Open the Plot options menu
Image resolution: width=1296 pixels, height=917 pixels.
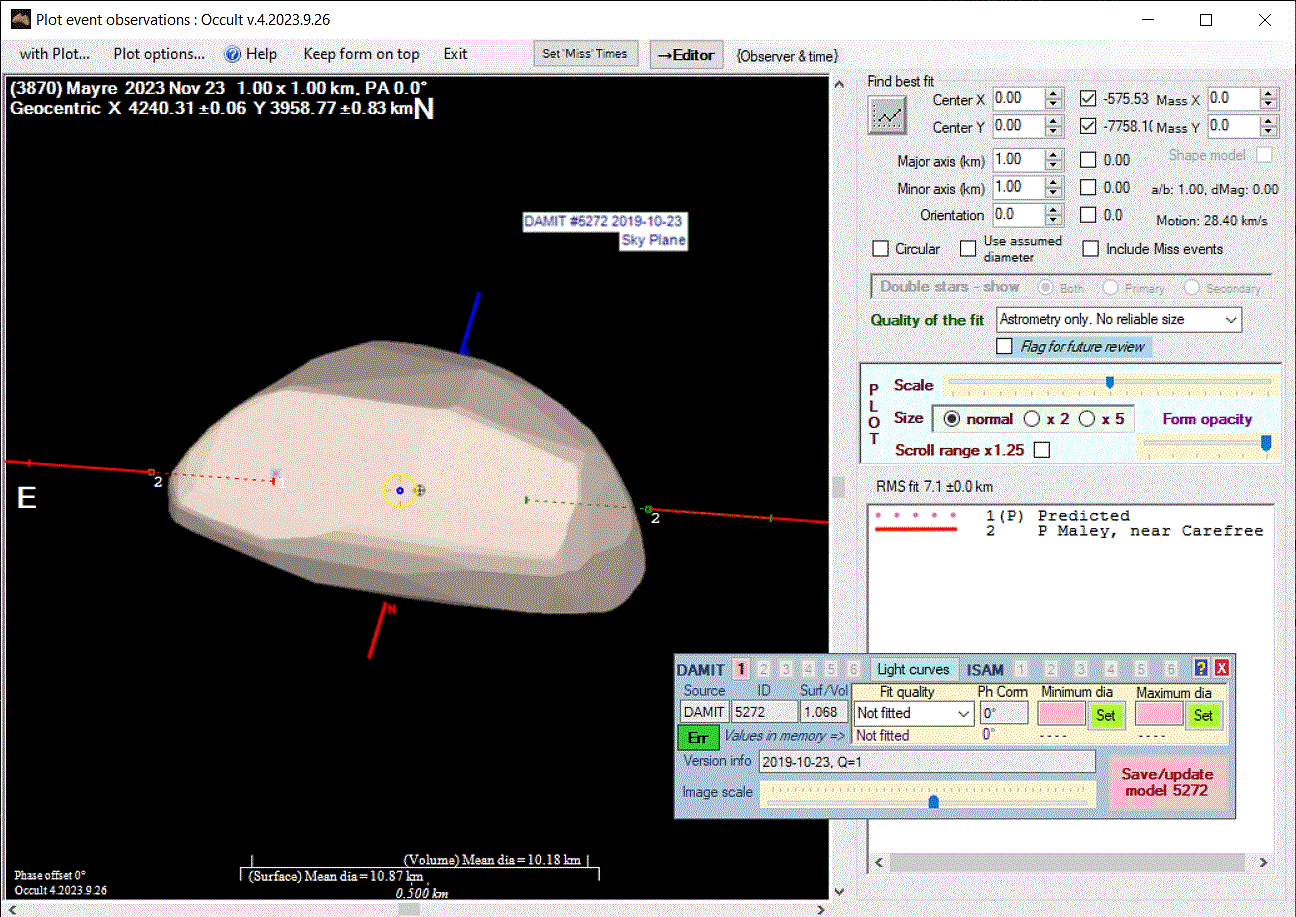tap(159, 54)
